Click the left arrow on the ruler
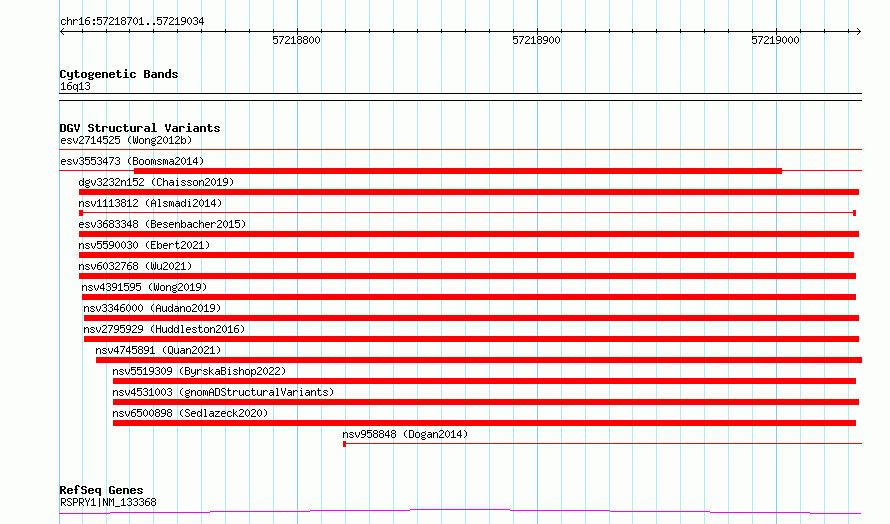The image size is (890, 524). [x=62, y=32]
